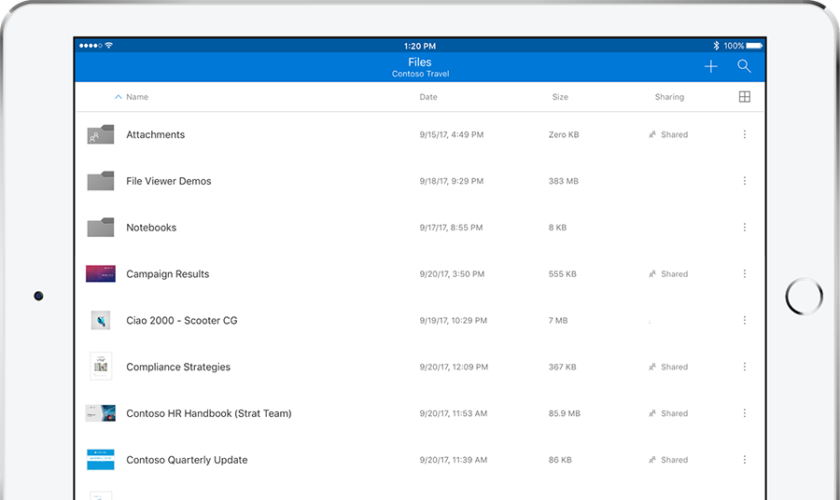
Task: View Shared status of Campaign Results
Action: 669,274
